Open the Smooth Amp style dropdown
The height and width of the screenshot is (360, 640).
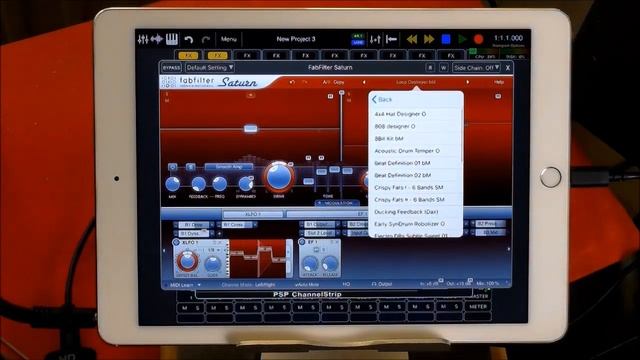click(229, 167)
